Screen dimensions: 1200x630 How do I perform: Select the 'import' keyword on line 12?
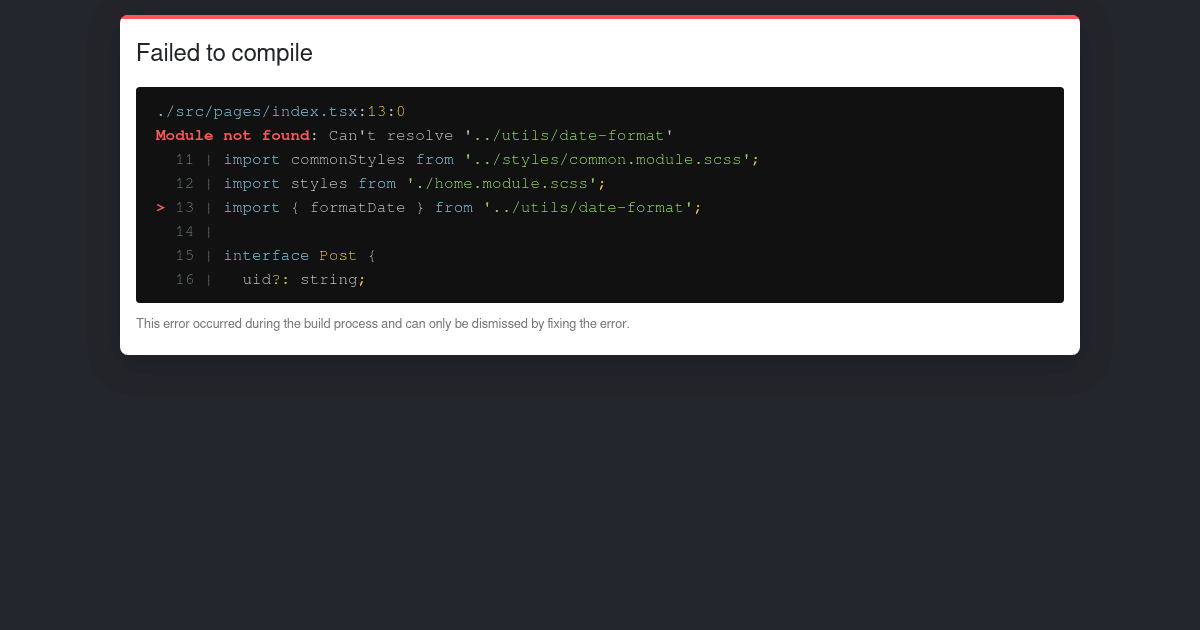point(252,183)
